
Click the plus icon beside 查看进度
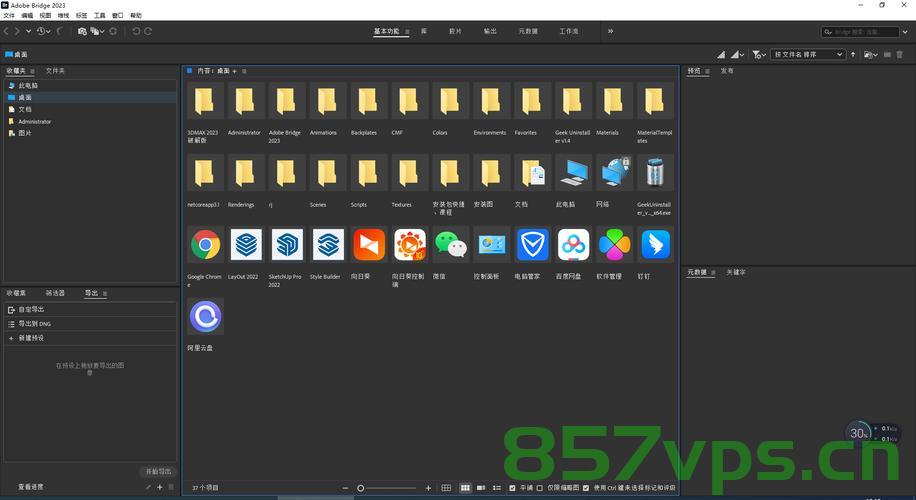(x=159, y=487)
